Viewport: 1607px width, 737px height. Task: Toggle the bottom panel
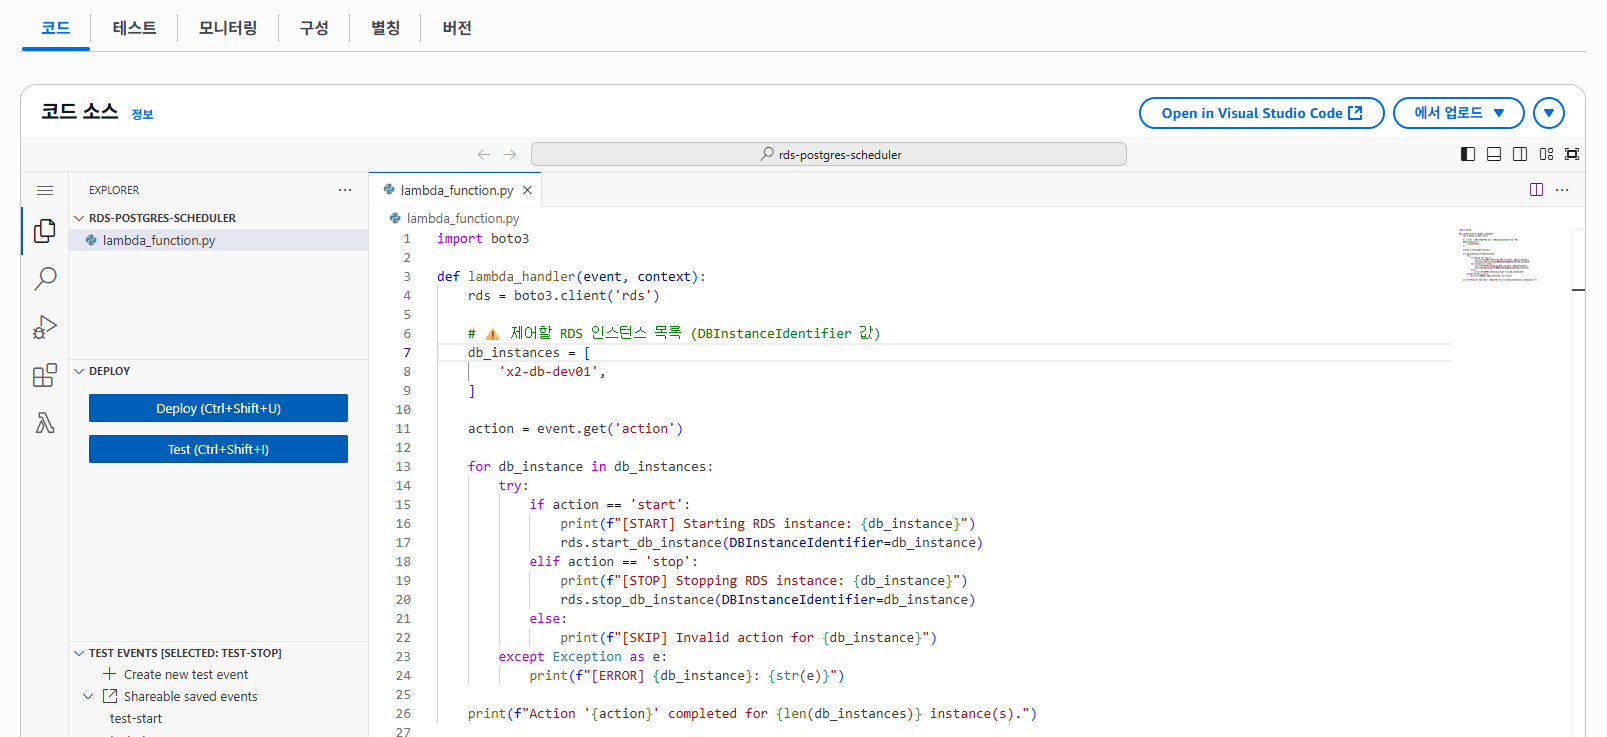[1494, 154]
